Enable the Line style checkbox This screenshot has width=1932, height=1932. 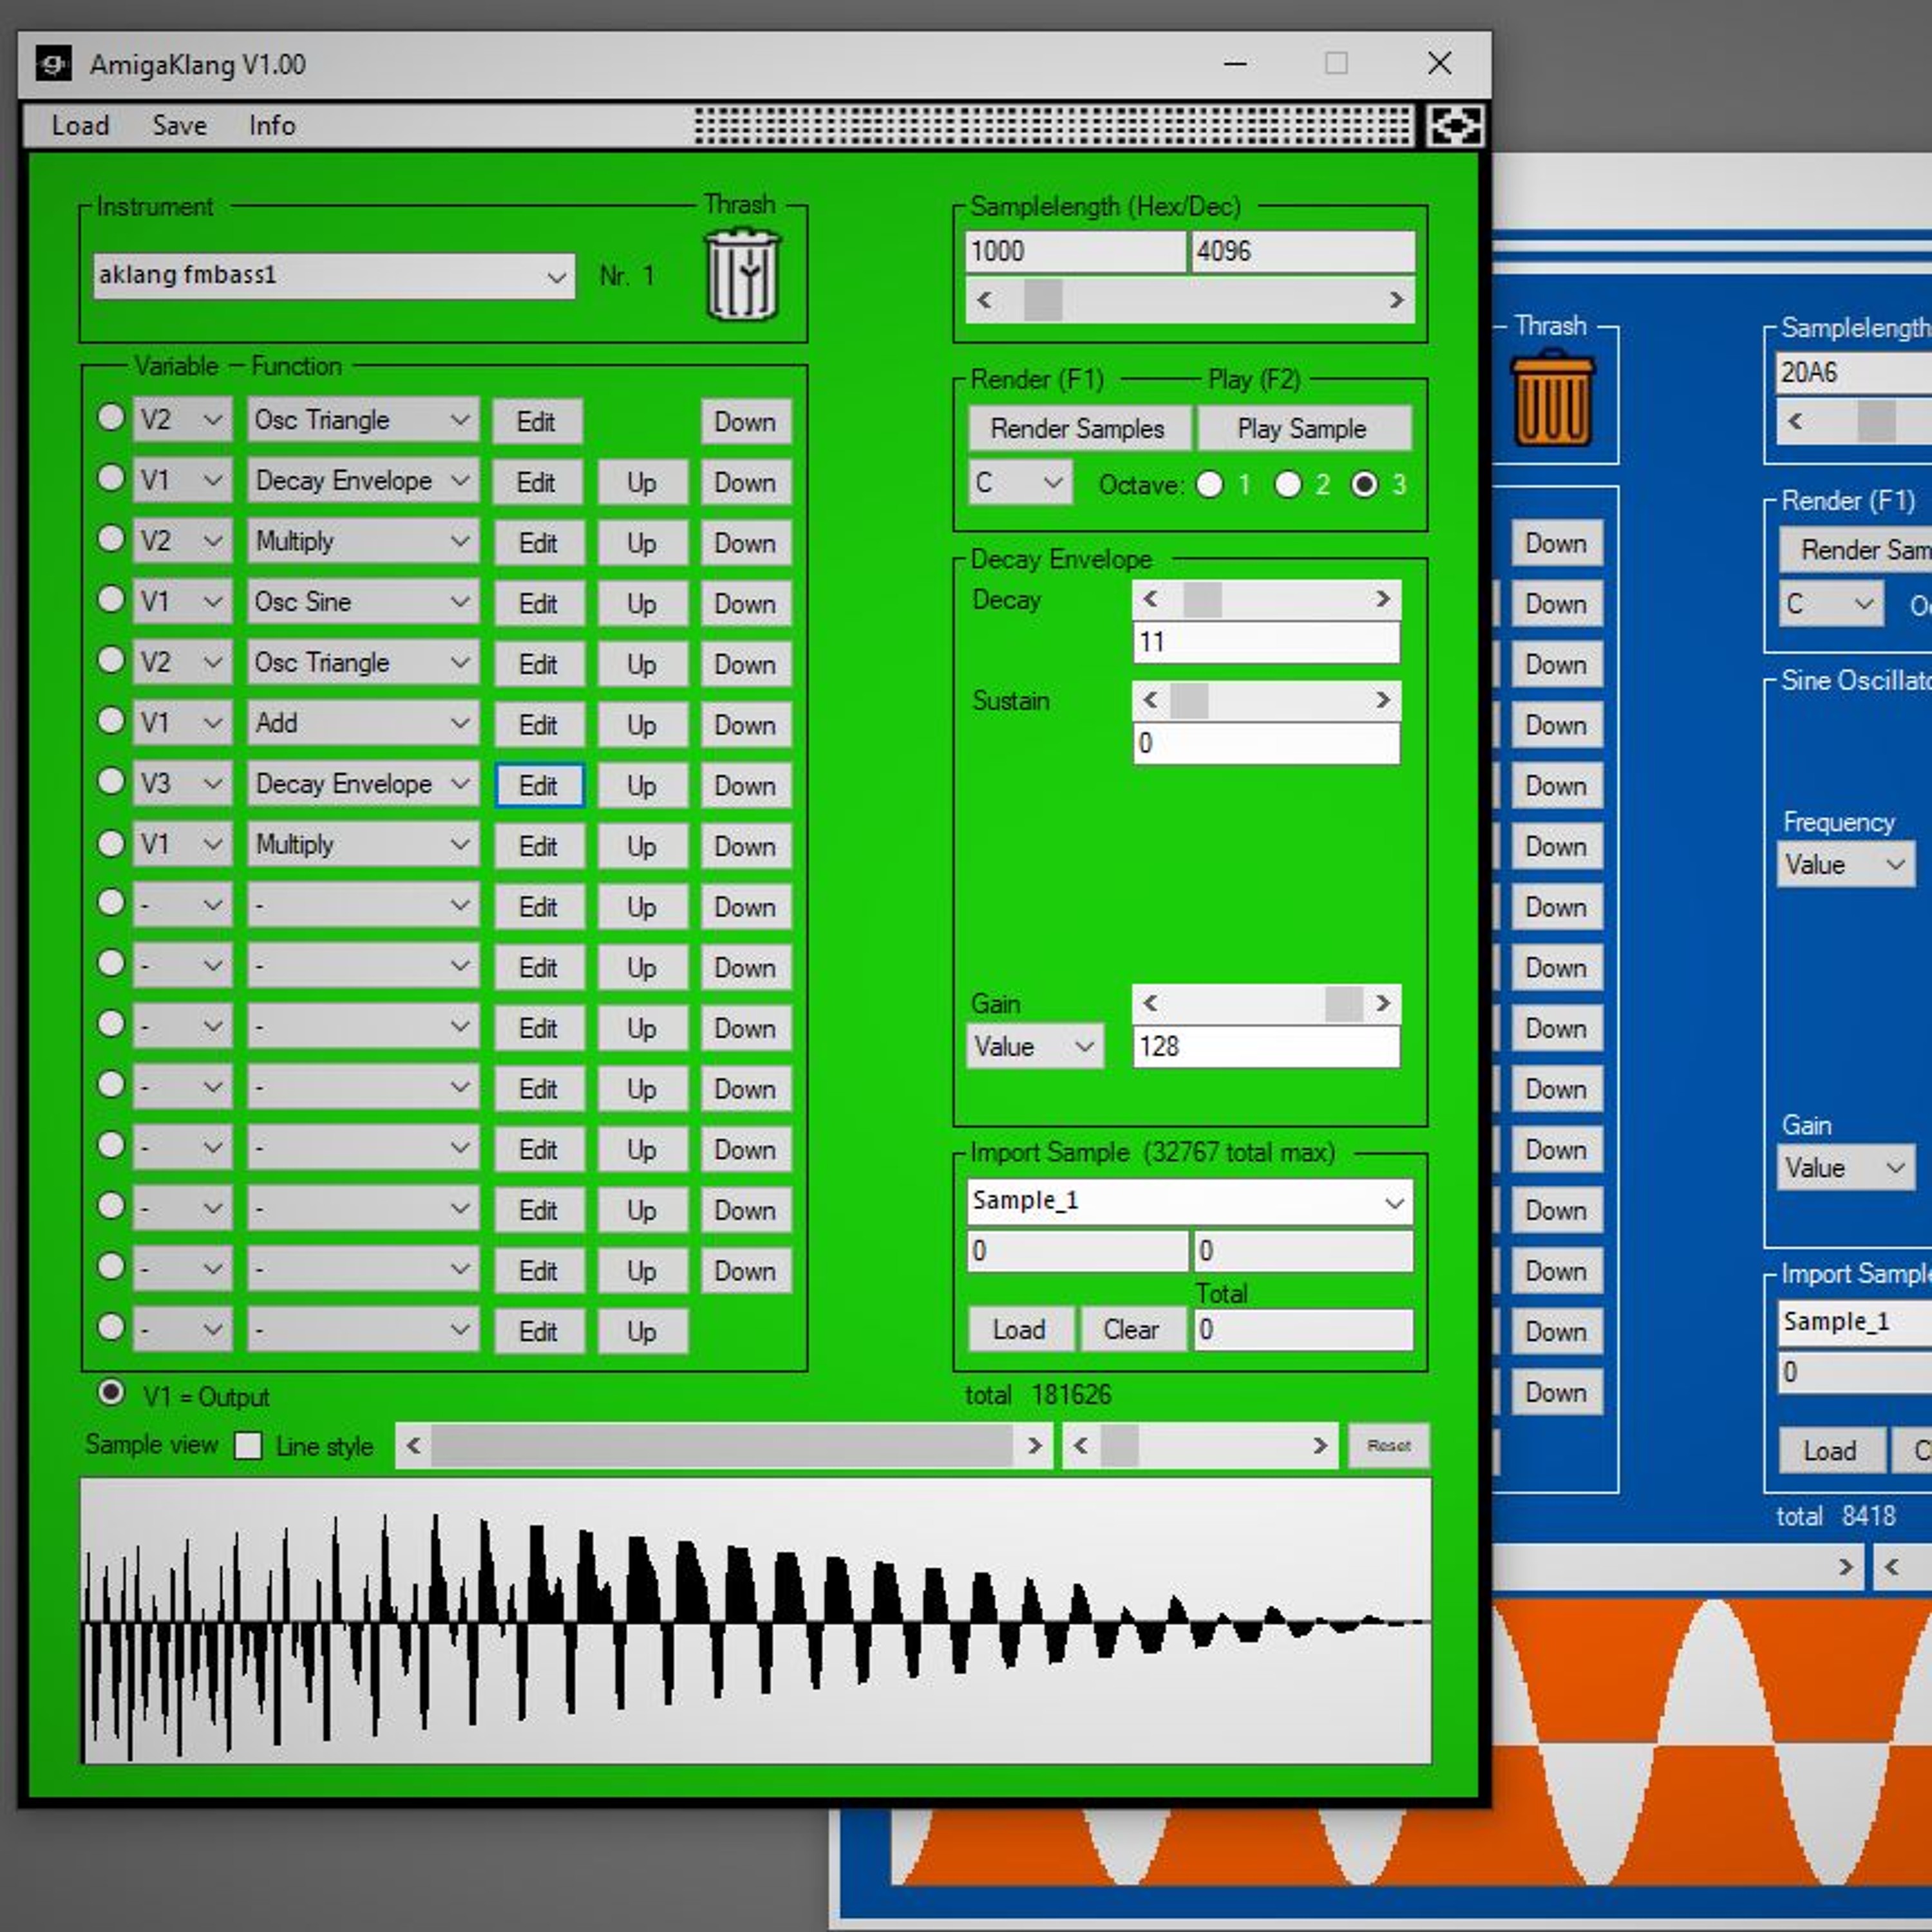248,1446
